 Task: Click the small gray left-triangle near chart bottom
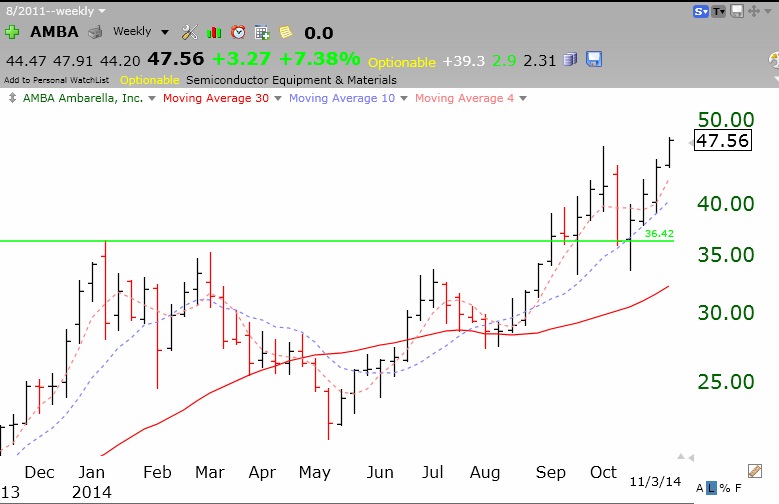point(691,457)
